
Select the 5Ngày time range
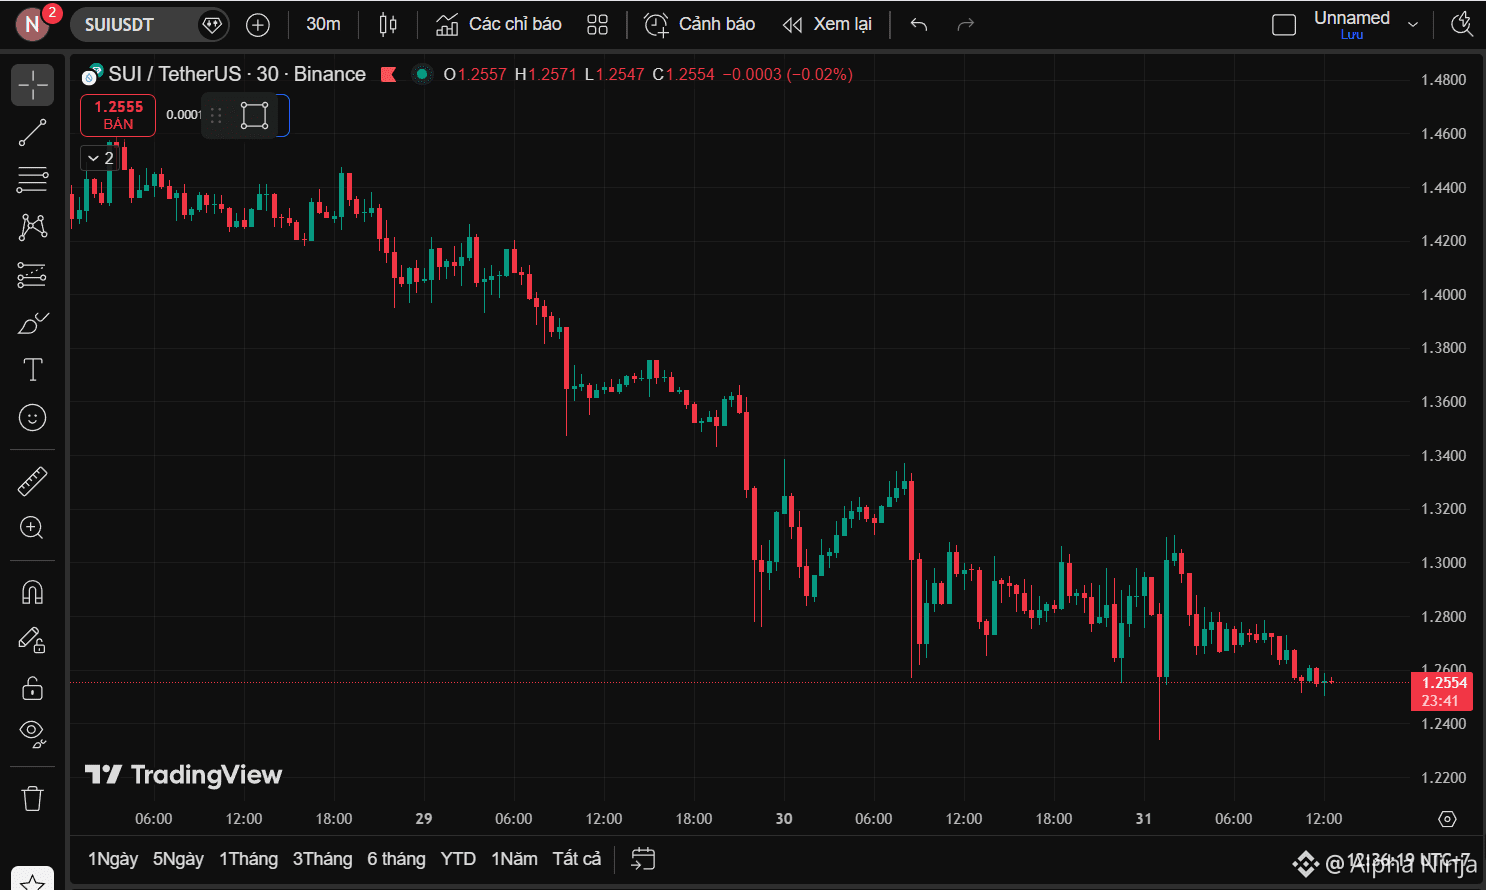pos(178,859)
